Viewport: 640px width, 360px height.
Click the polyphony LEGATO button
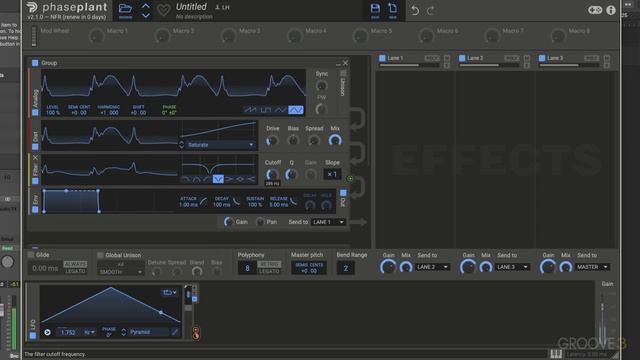[x=269, y=271]
